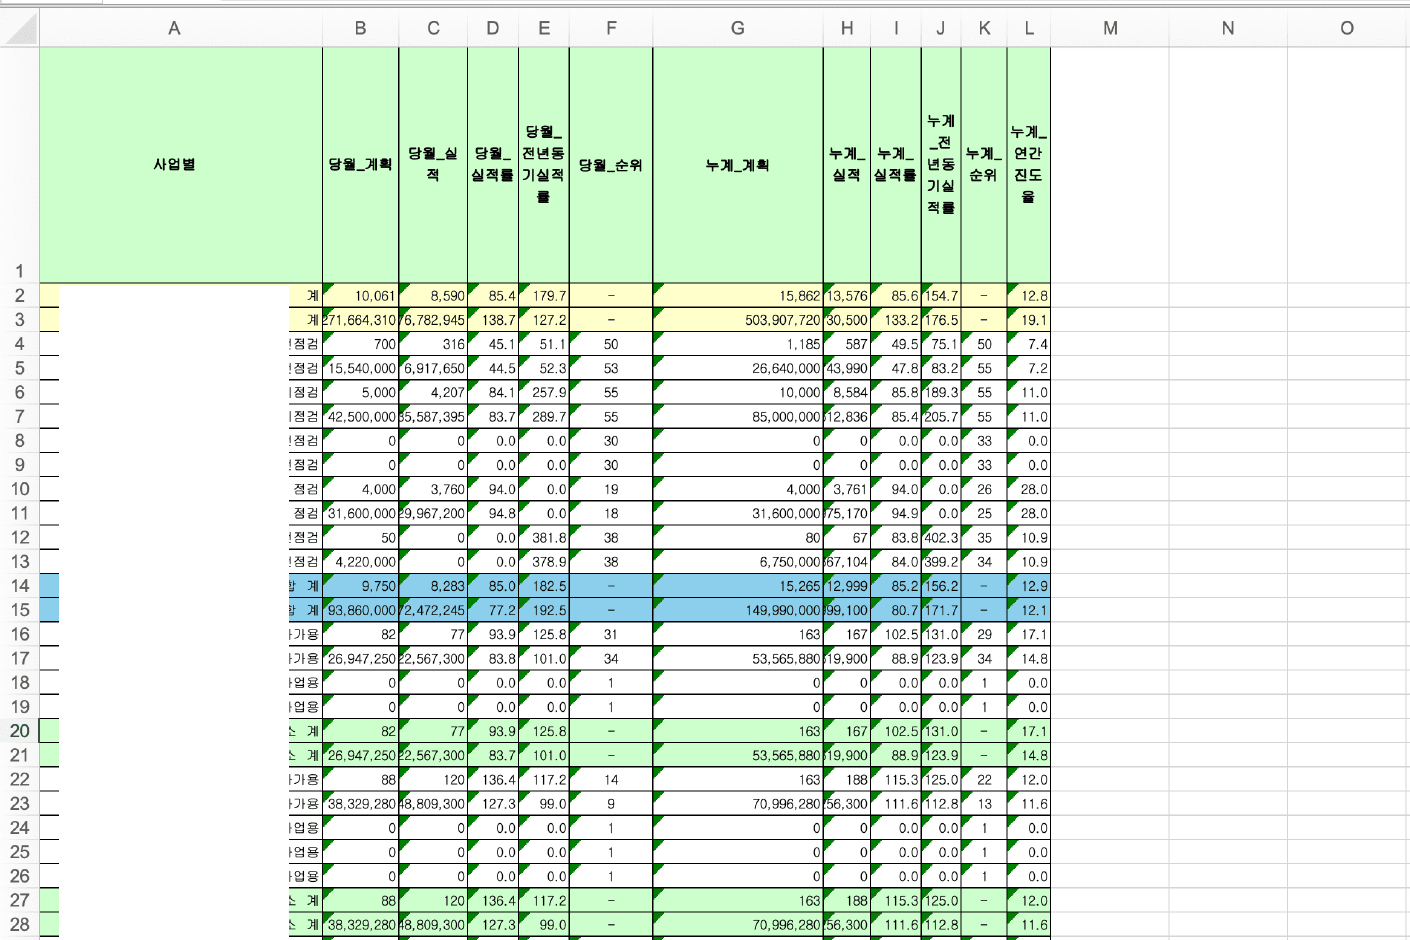The height and width of the screenshot is (940, 1410).
Task: Select column A header
Action: [x=174, y=28]
